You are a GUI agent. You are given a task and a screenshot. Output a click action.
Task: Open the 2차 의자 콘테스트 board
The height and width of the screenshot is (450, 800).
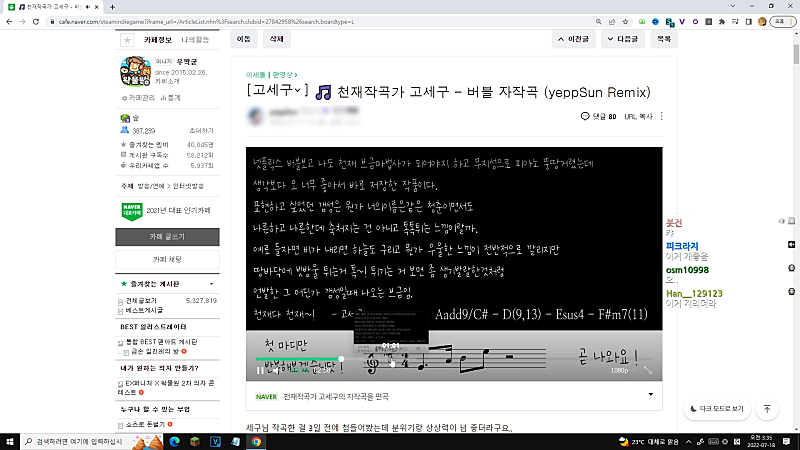tap(166, 388)
